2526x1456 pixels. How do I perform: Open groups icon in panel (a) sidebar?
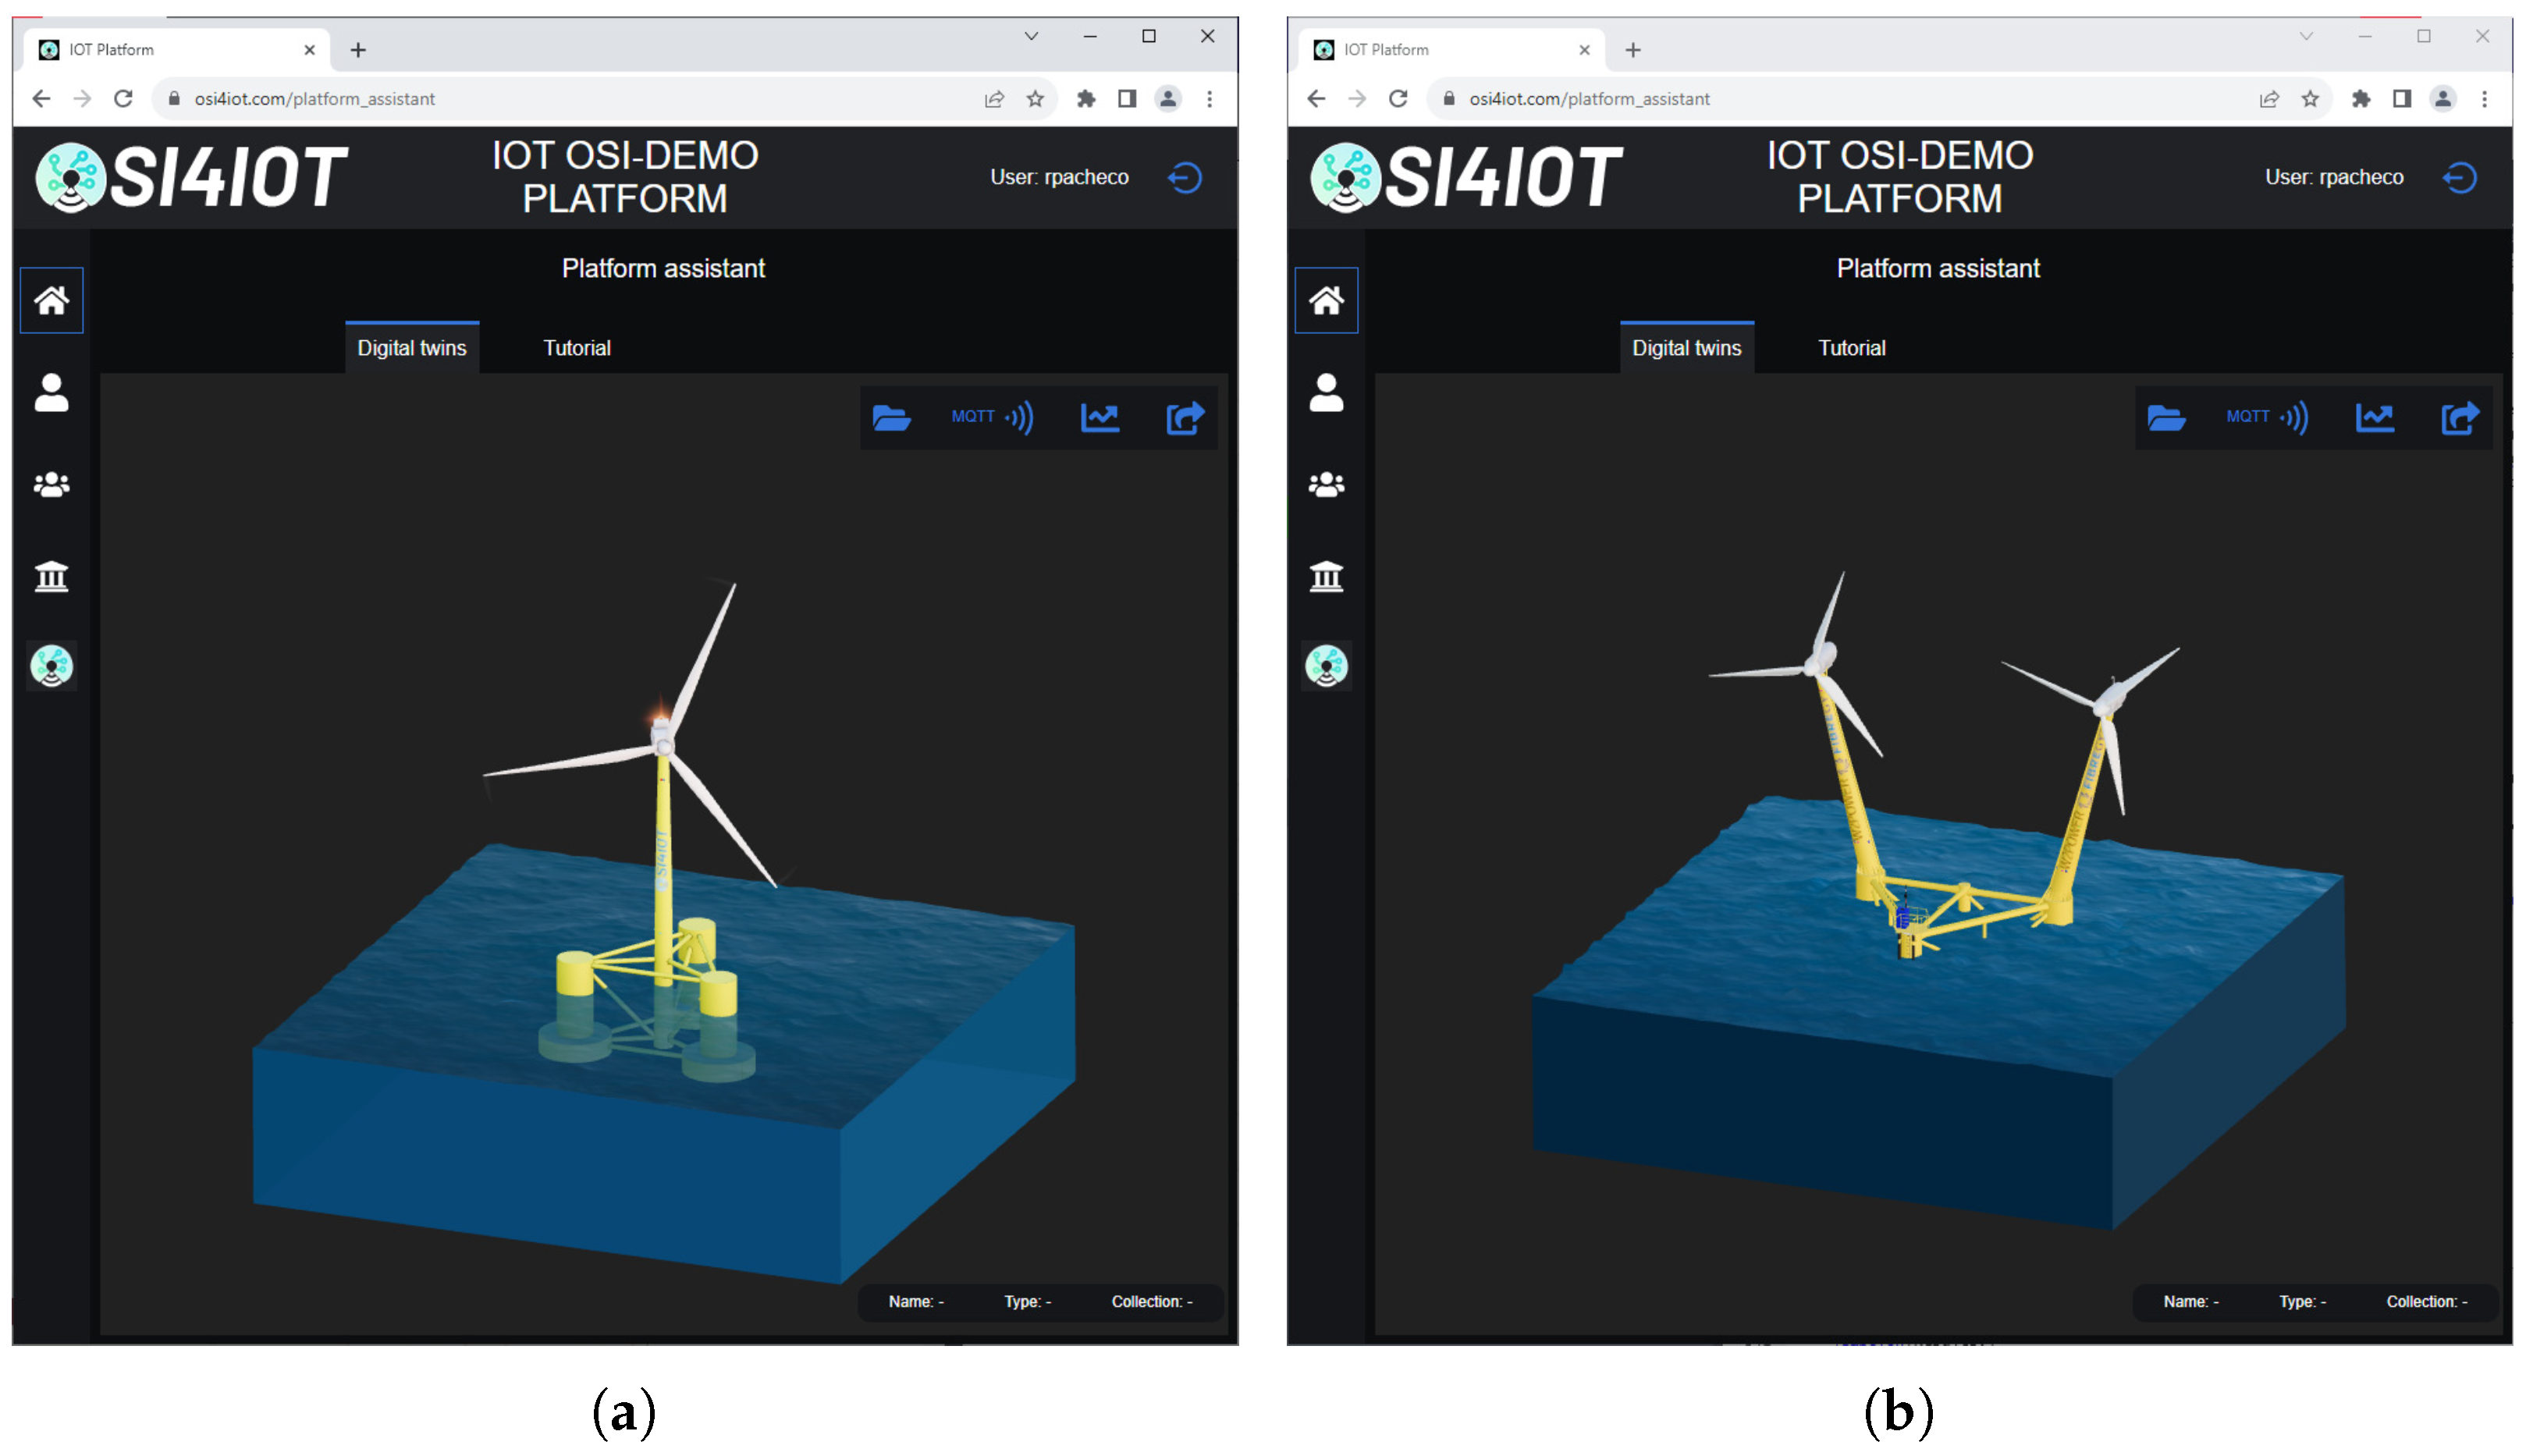[x=51, y=485]
